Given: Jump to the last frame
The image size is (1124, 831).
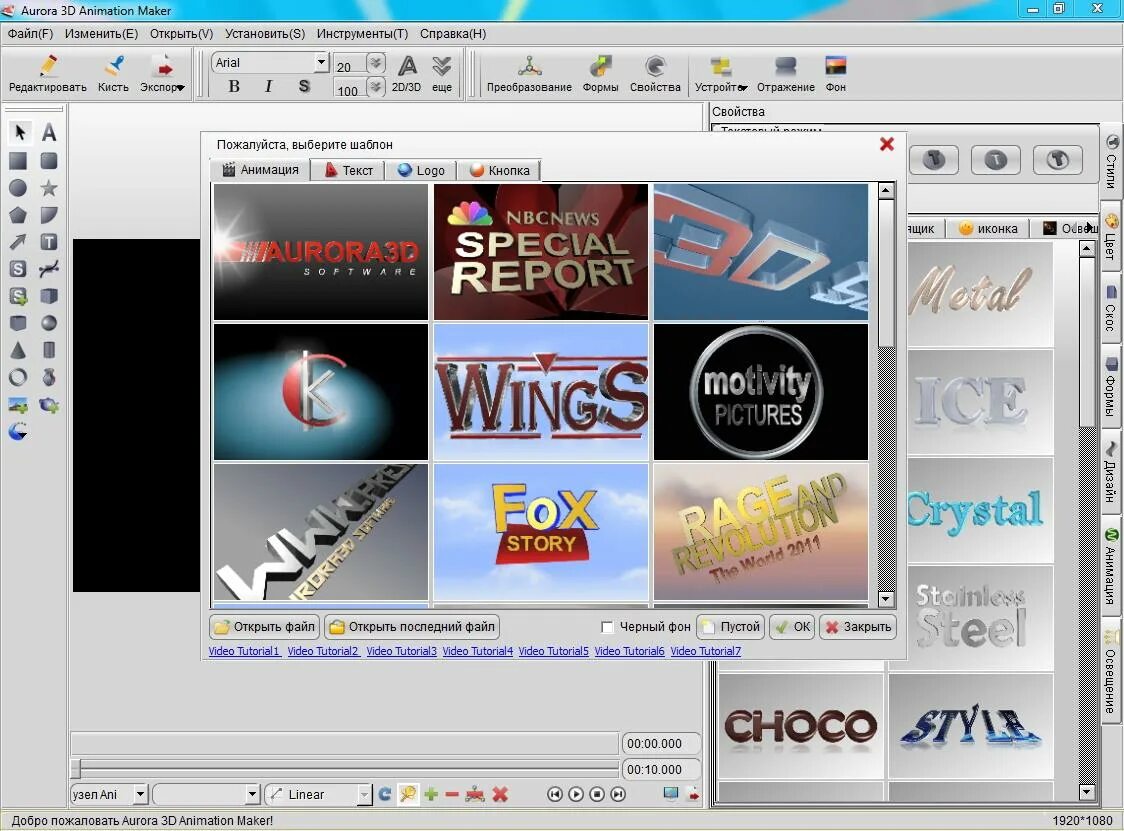Looking at the screenshot, I should [x=618, y=794].
